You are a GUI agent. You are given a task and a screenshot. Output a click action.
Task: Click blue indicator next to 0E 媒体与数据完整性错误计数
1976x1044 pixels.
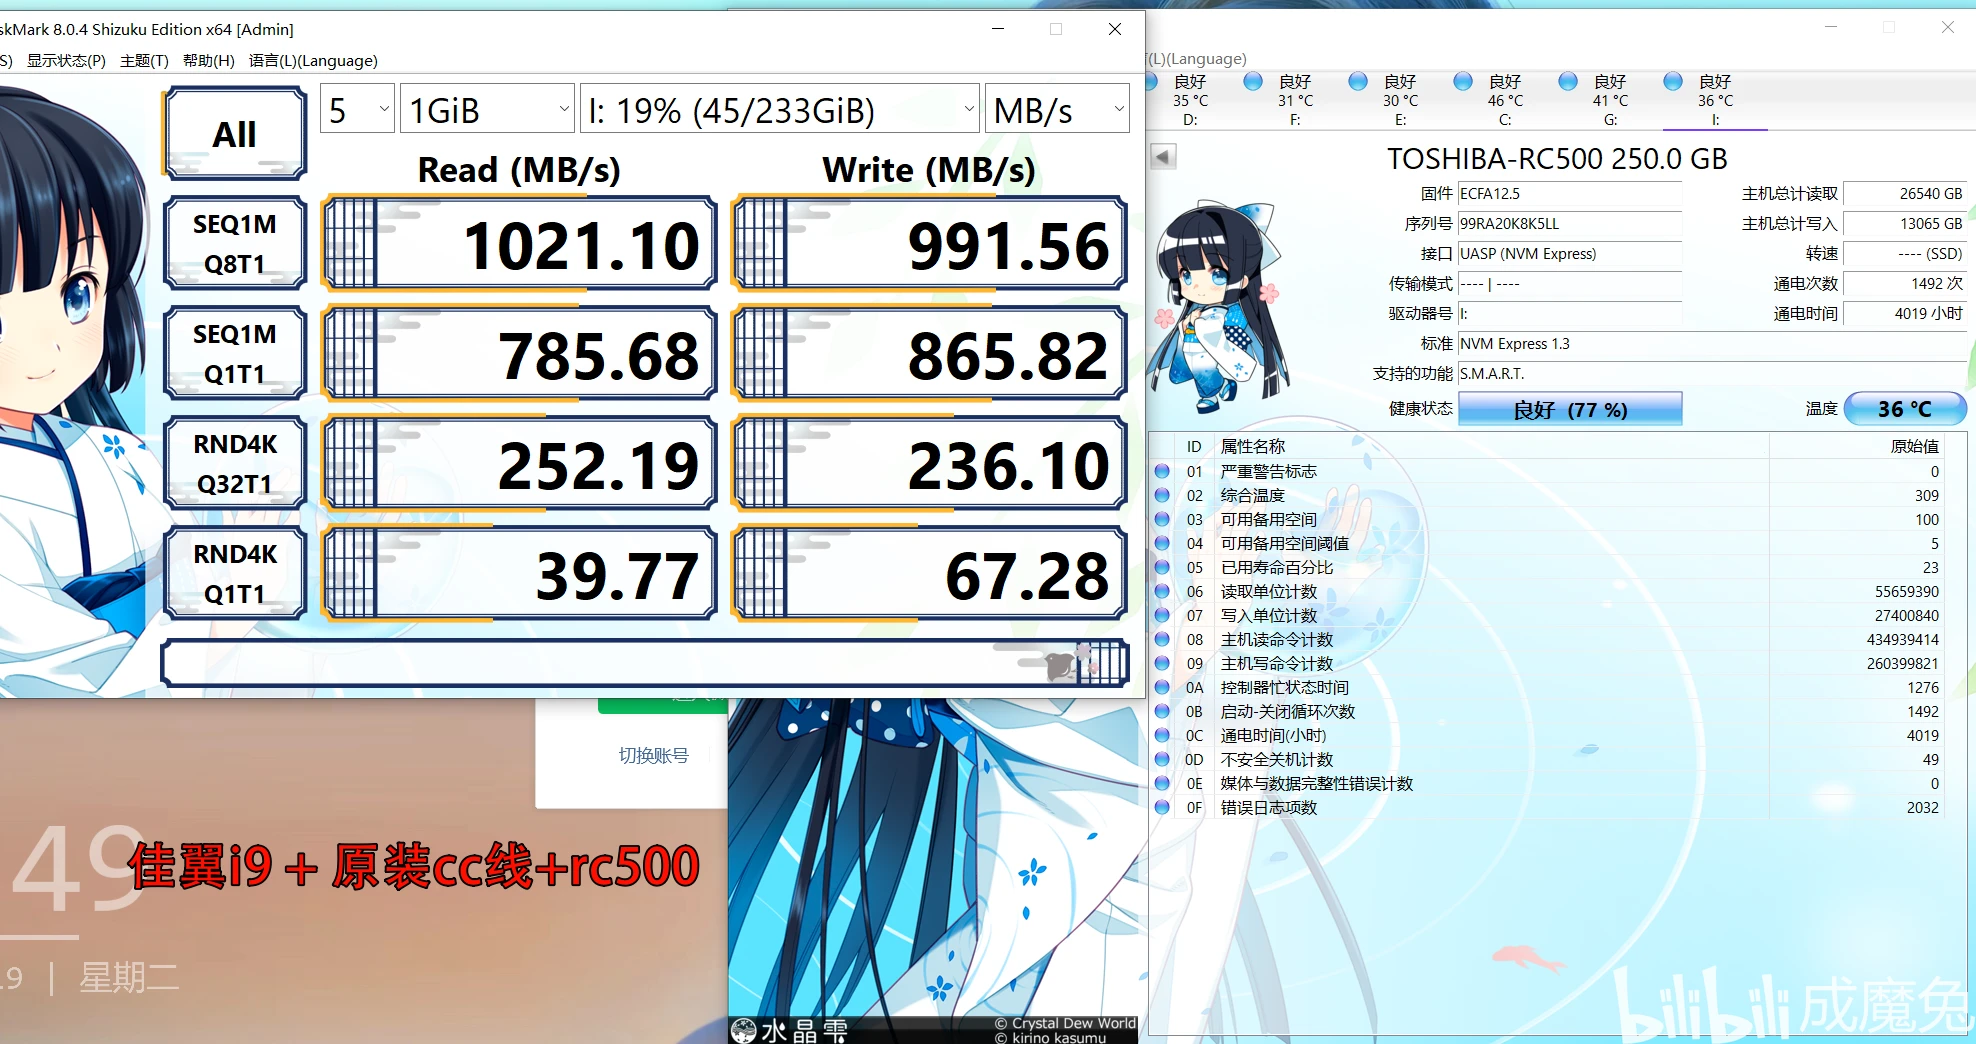[x=1162, y=784]
